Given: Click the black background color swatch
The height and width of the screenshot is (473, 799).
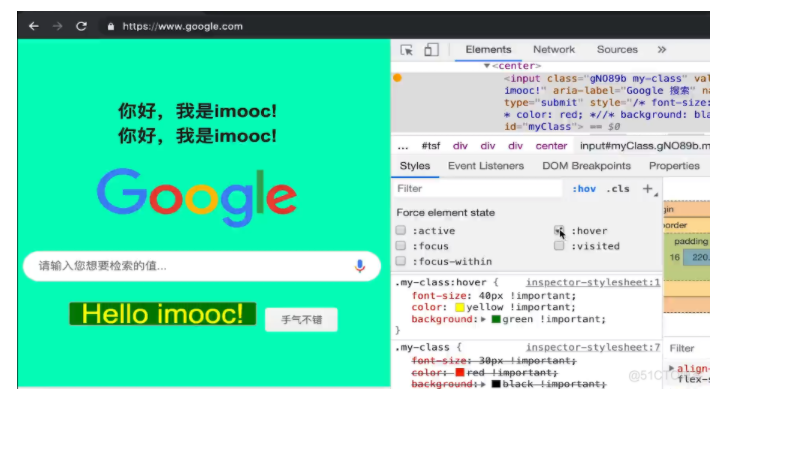Looking at the screenshot, I should coord(496,384).
